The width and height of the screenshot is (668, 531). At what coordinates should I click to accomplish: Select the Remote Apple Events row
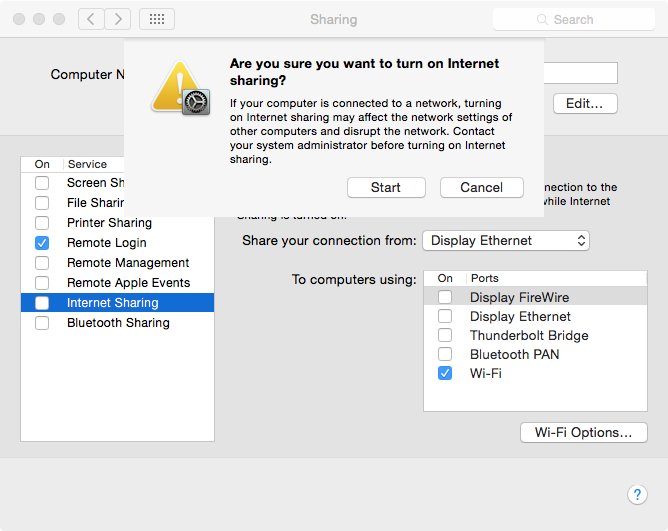118,283
